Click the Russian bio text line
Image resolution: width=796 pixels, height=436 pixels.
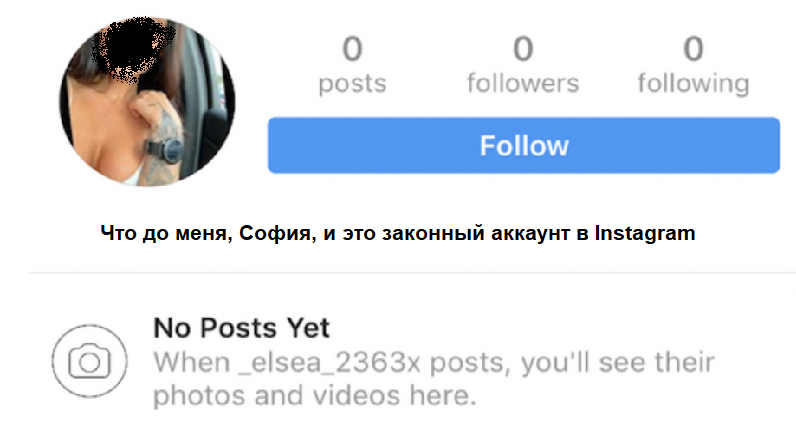click(x=397, y=233)
